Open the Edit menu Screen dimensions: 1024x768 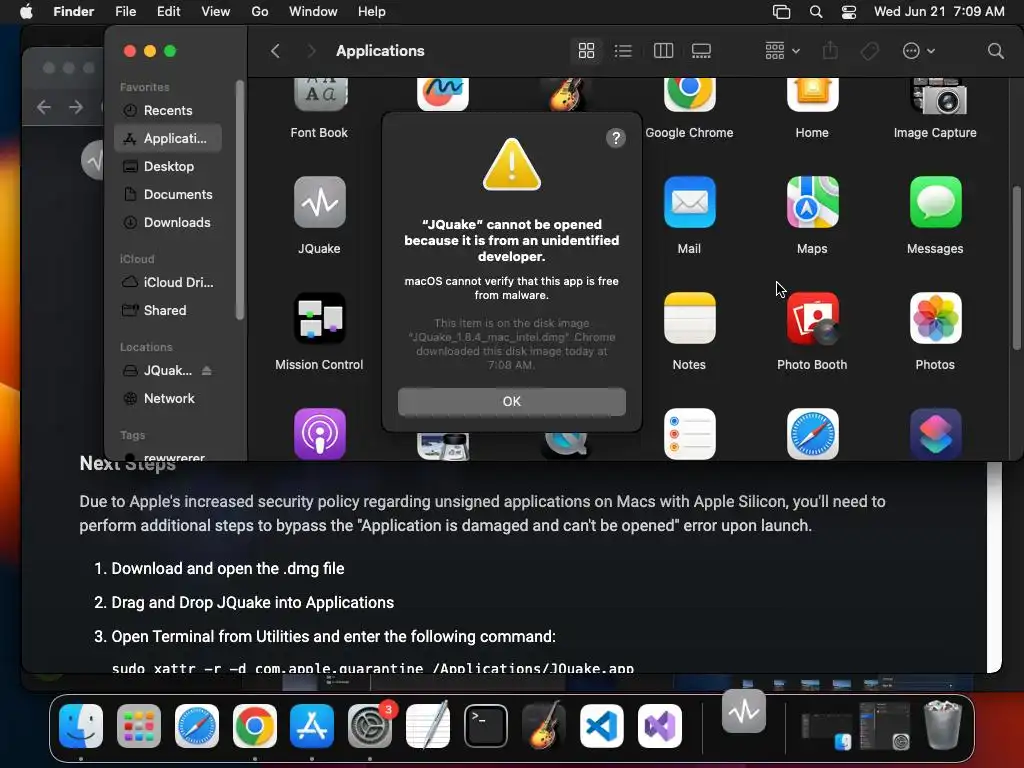[168, 12]
